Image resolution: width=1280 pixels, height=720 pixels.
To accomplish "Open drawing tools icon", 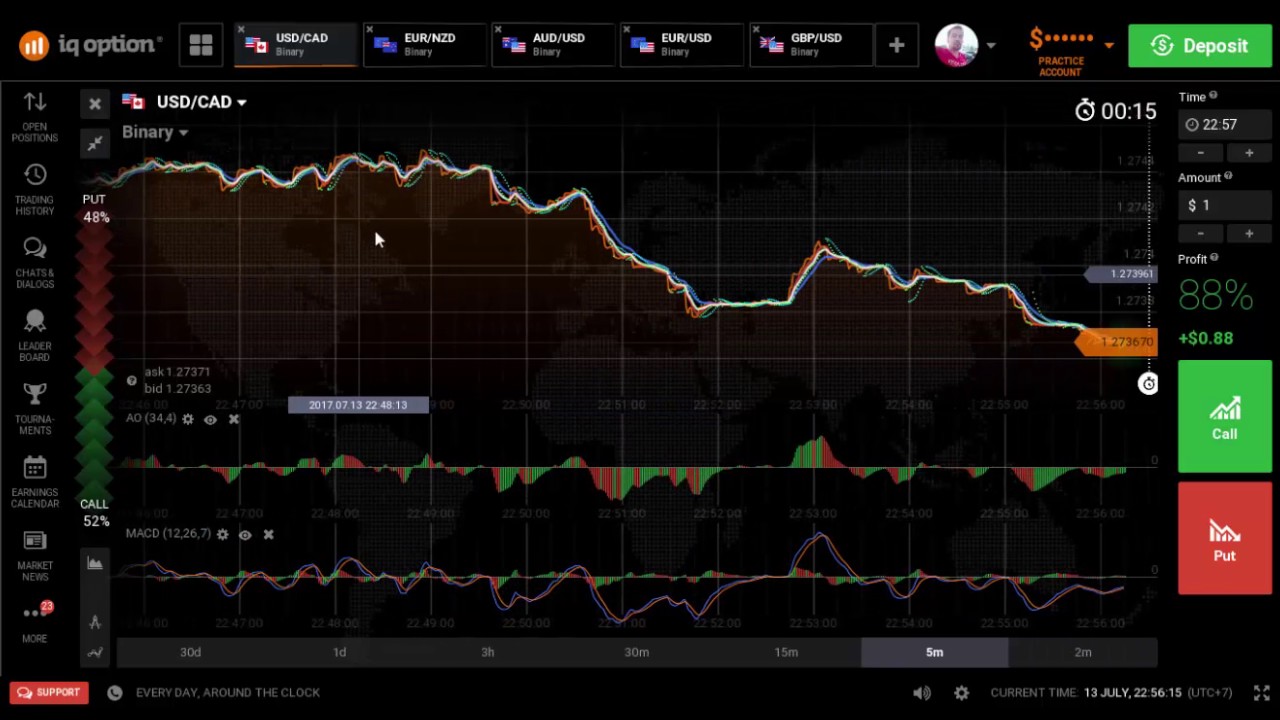I will click(x=95, y=622).
